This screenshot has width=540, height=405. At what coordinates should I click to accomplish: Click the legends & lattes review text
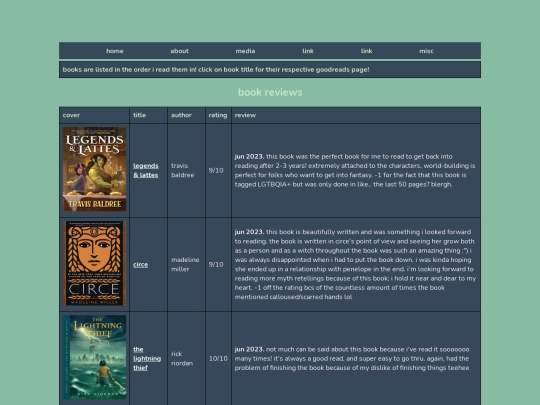(355, 170)
